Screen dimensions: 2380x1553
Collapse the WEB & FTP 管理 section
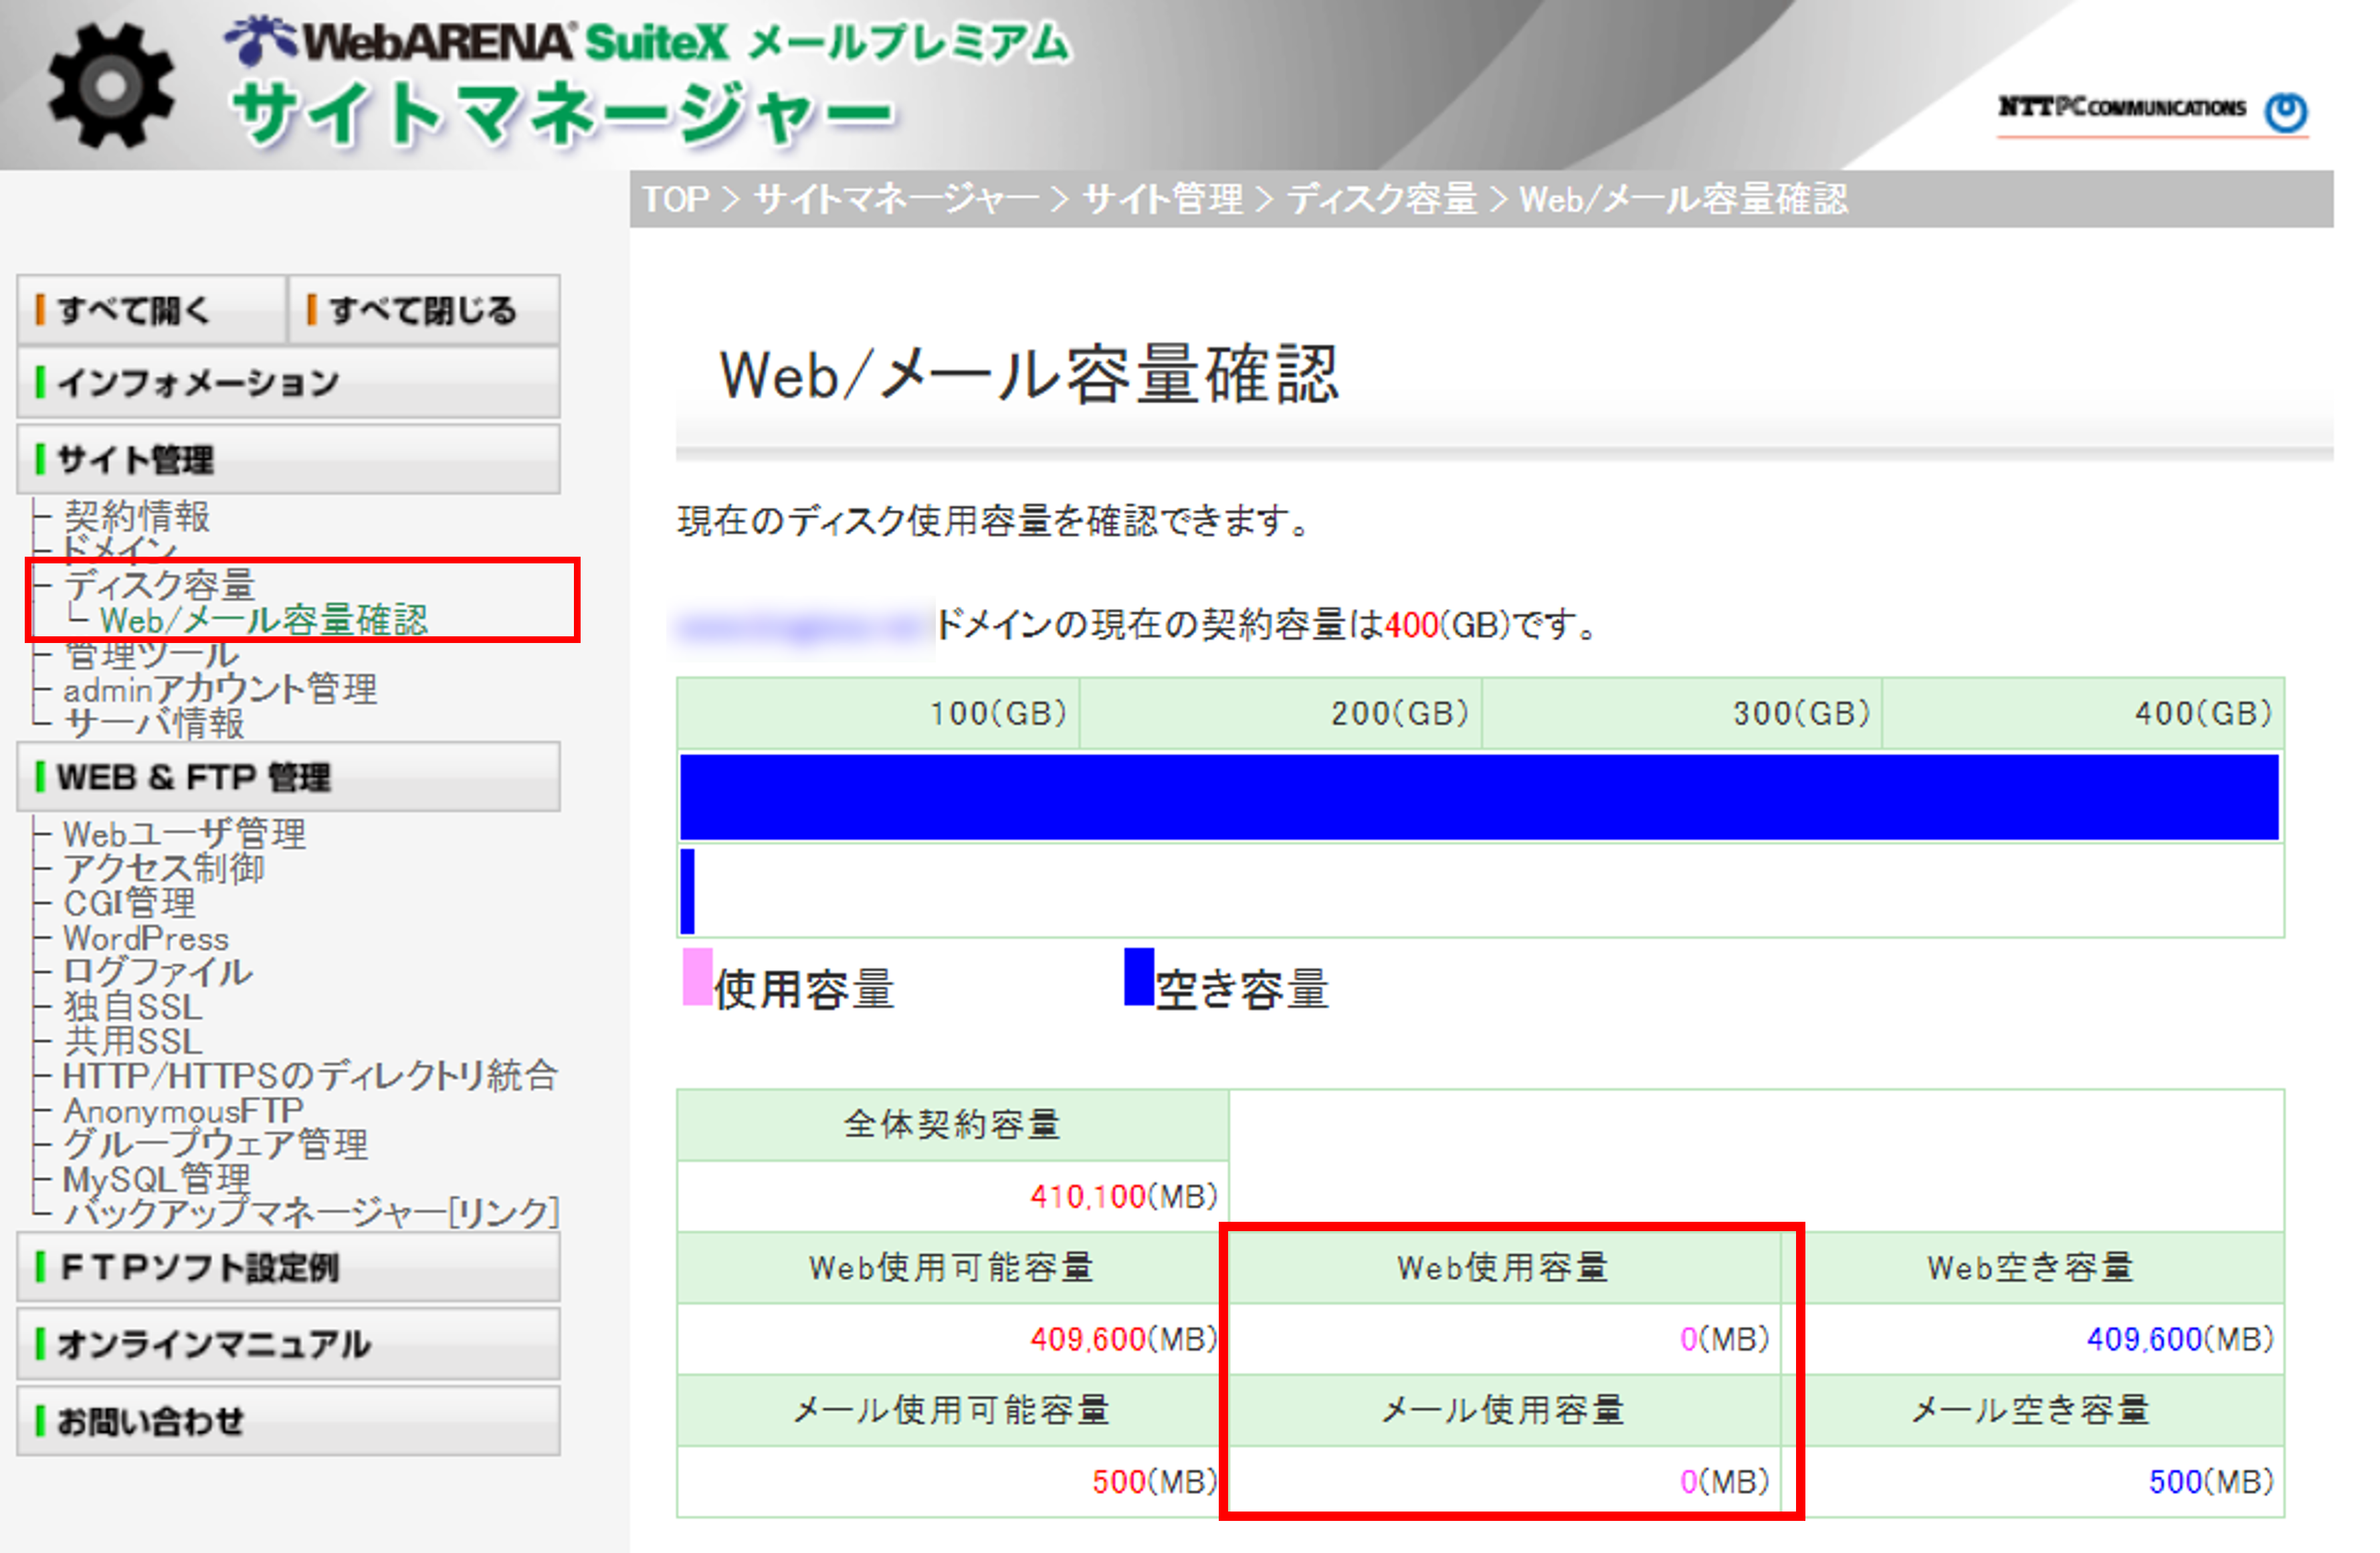[288, 777]
